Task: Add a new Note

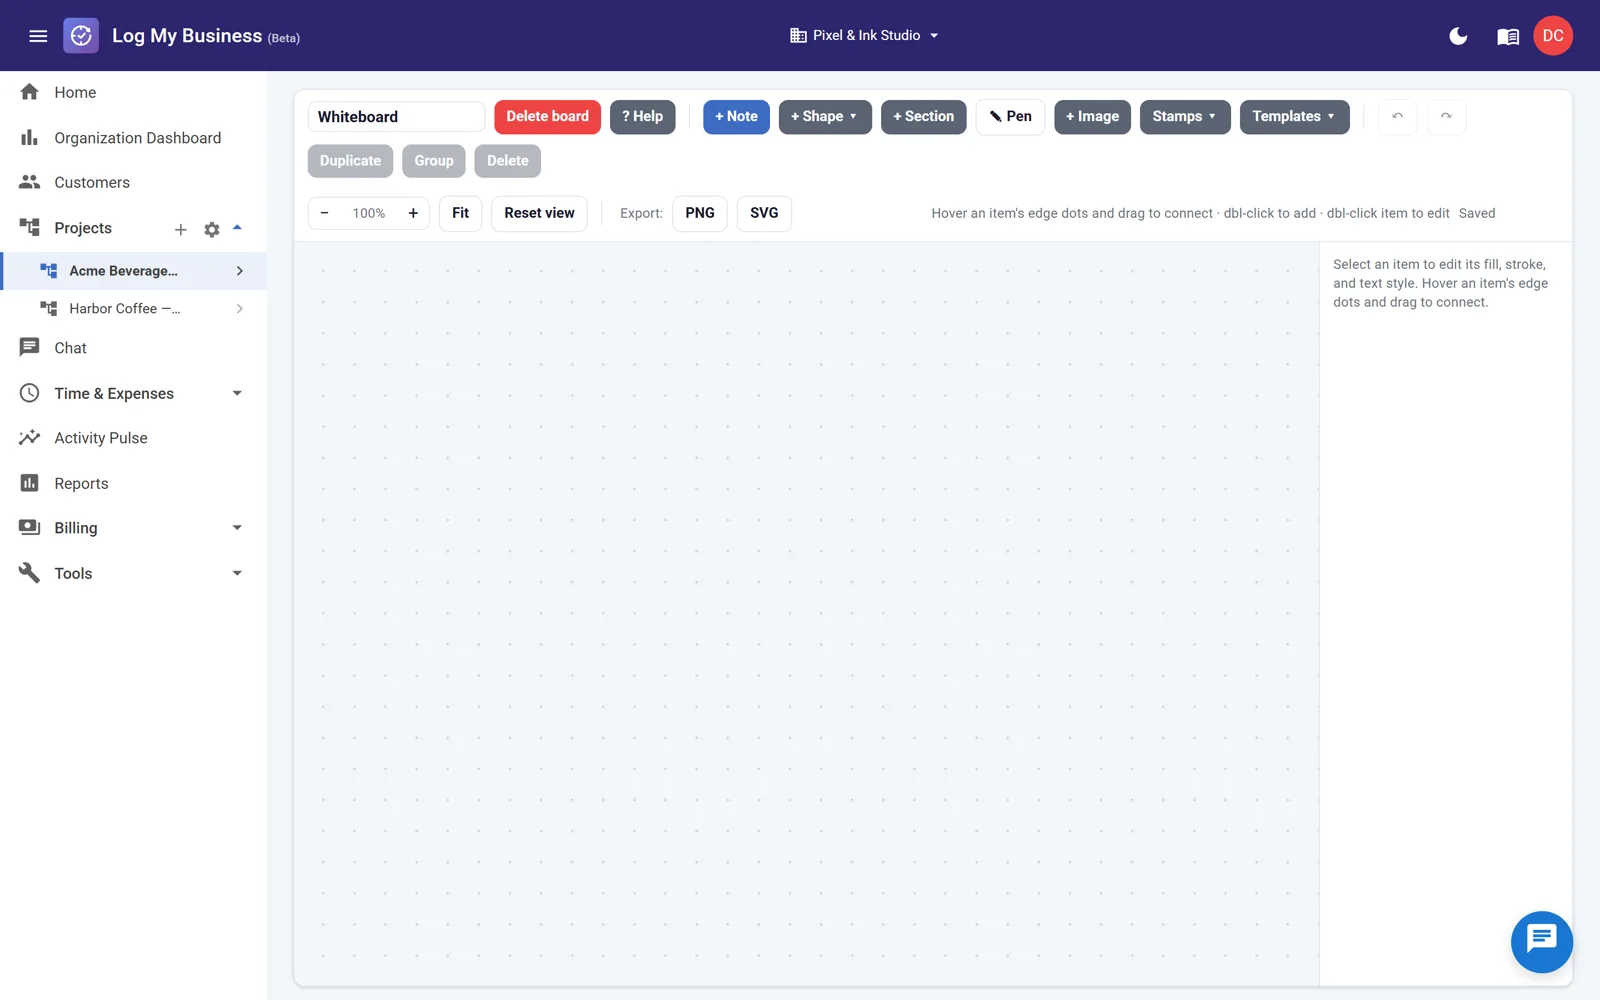Action: [x=736, y=117]
